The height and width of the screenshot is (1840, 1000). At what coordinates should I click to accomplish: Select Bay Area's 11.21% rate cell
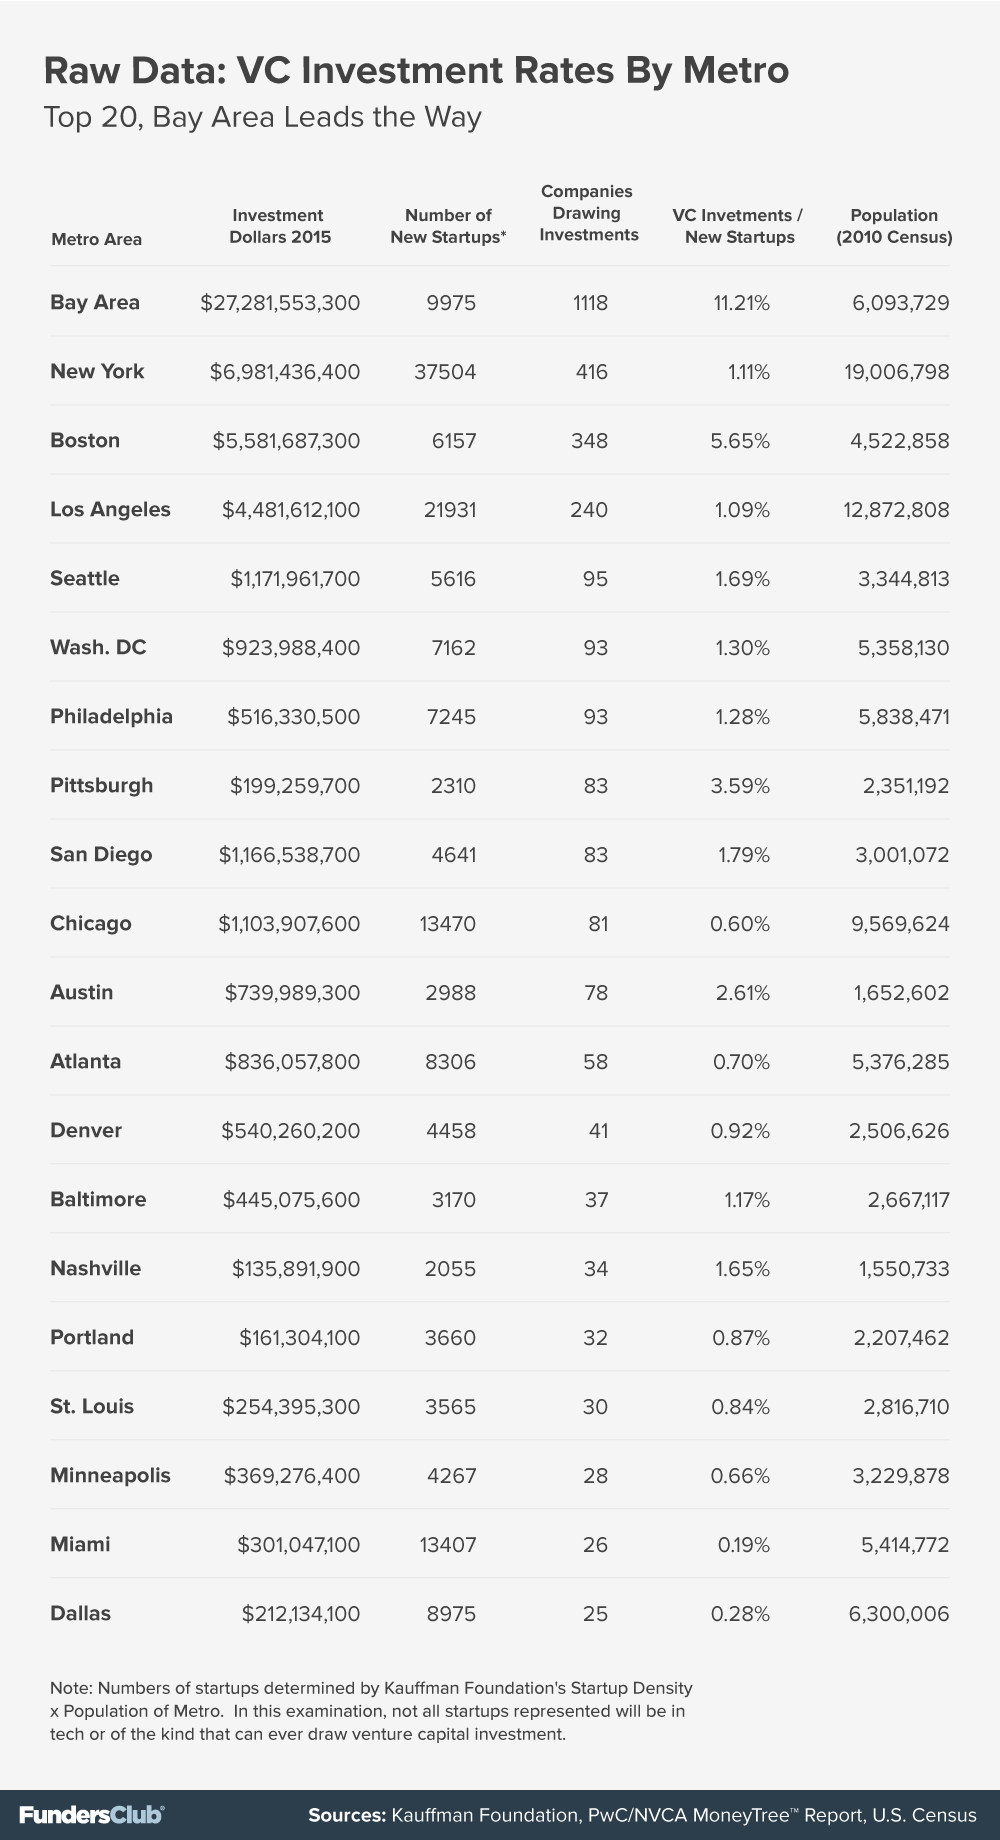(x=741, y=302)
